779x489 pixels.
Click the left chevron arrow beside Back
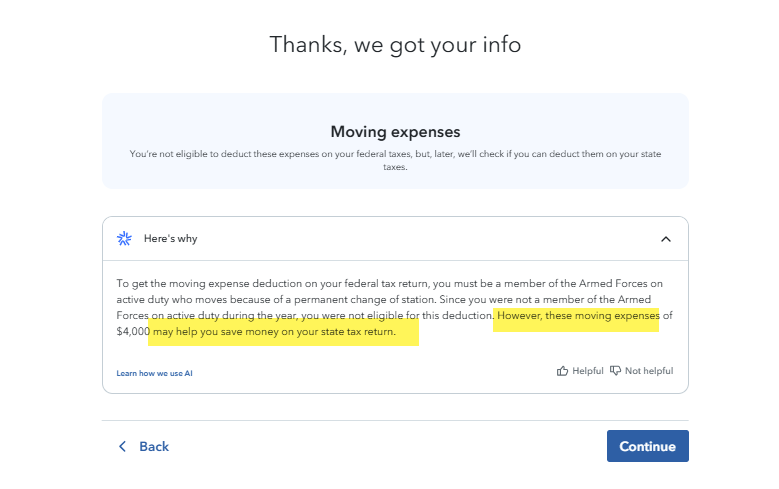pyautogui.click(x=123, y=446)
